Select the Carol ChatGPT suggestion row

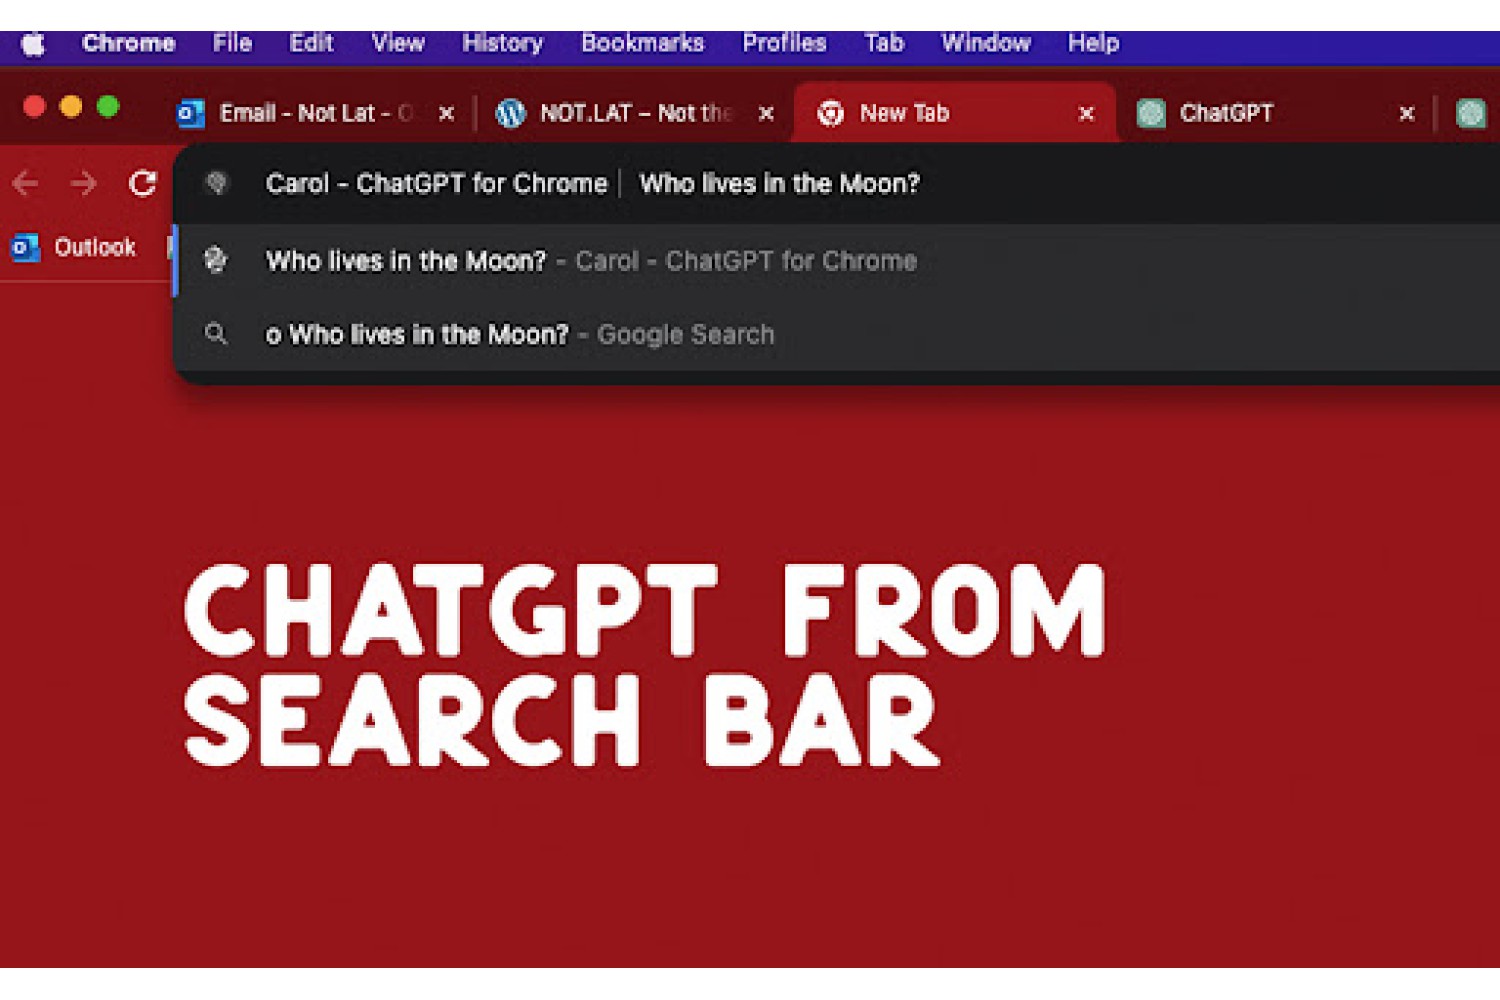[836, 261]
